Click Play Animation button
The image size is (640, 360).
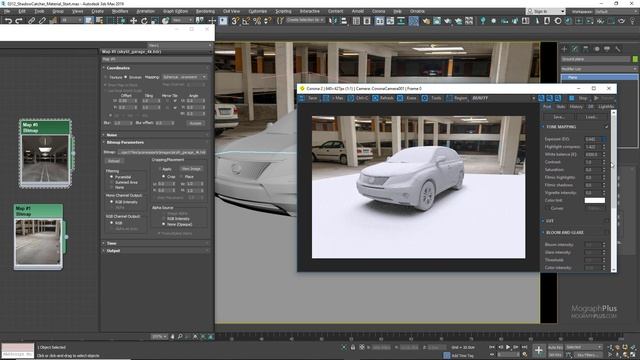[x=508, y=347]
